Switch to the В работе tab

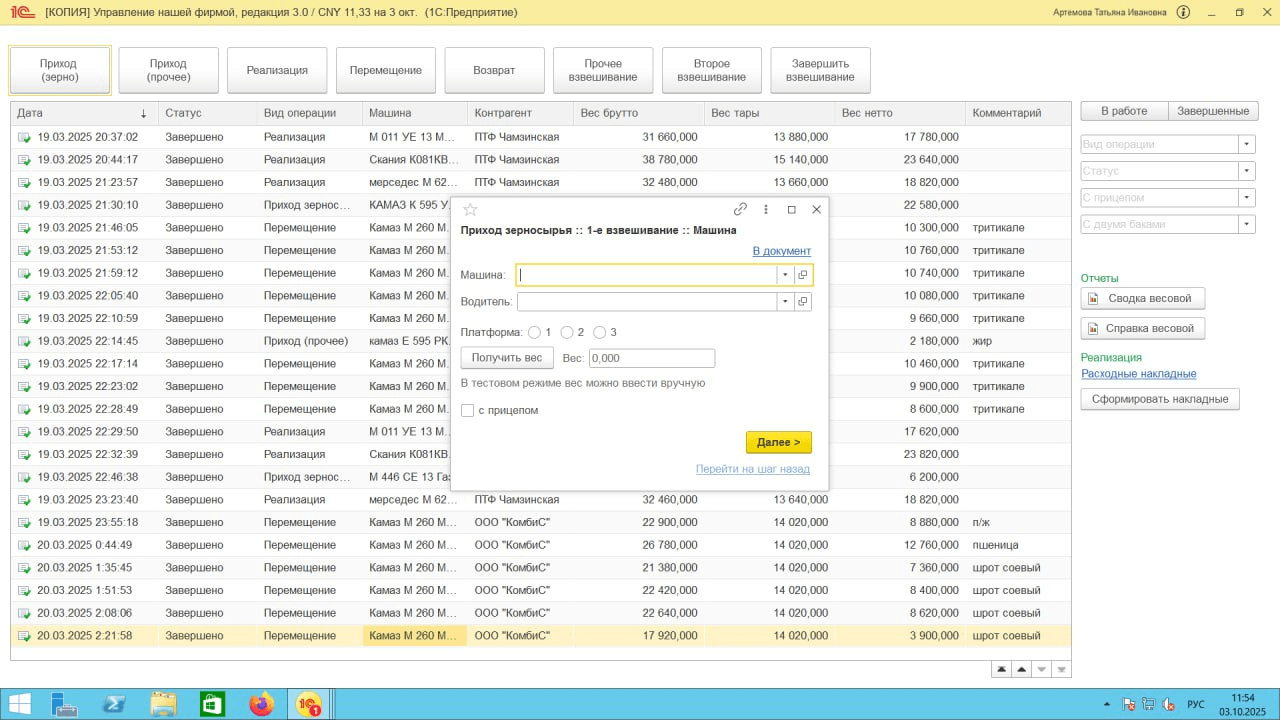(x=1124, y=111)
